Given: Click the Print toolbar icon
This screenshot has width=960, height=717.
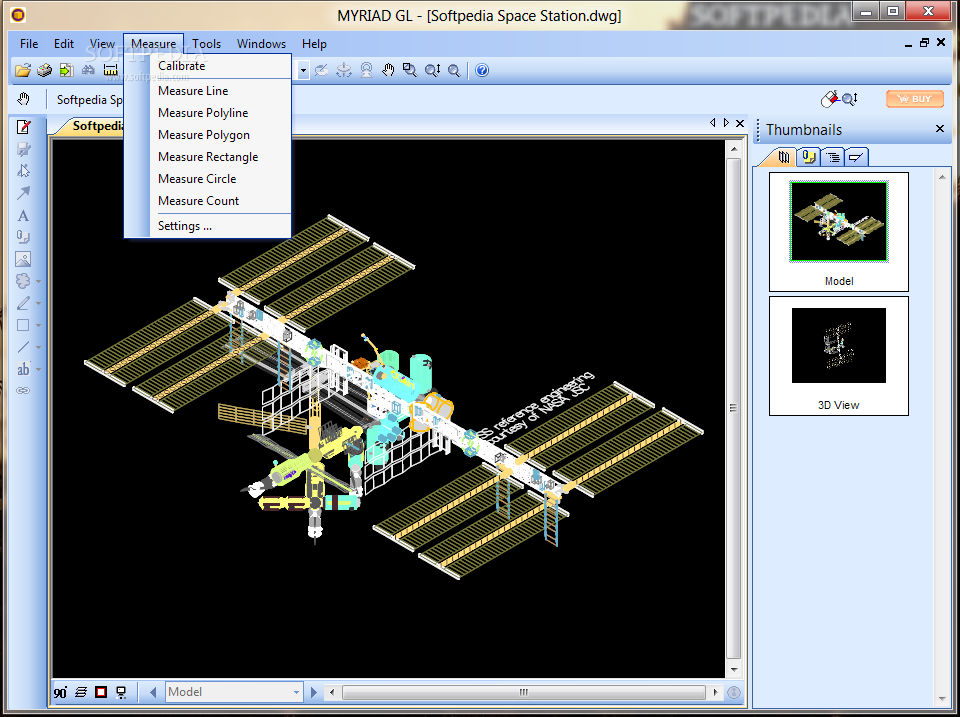Looking at the screenshot, I should click(44, 70).
